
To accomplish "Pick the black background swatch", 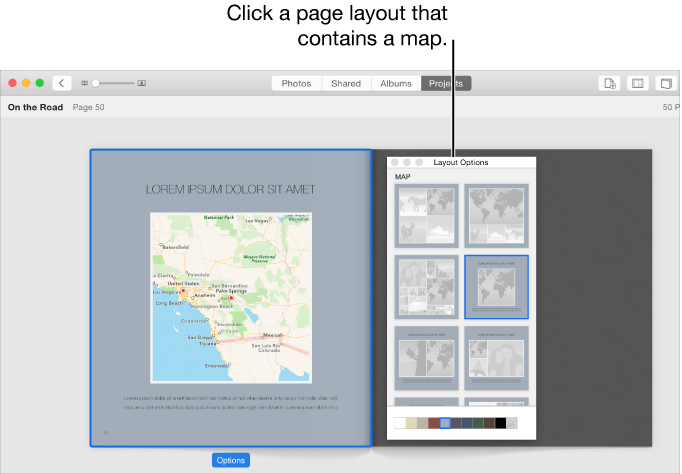I will [501, 423].
